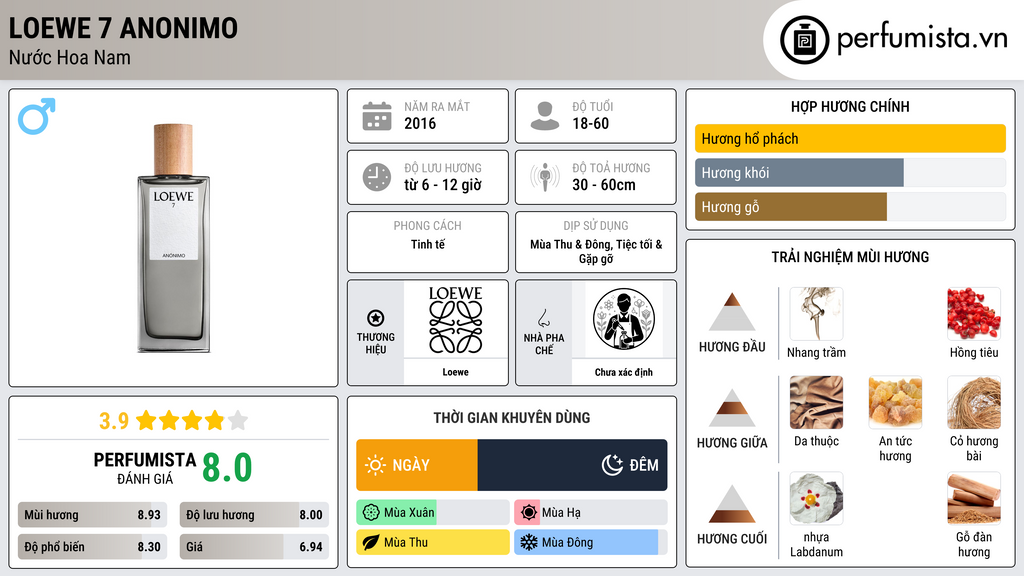Select the Da thuộc note image
Screen dimensions: 1024x576
[x=816, y=402]
